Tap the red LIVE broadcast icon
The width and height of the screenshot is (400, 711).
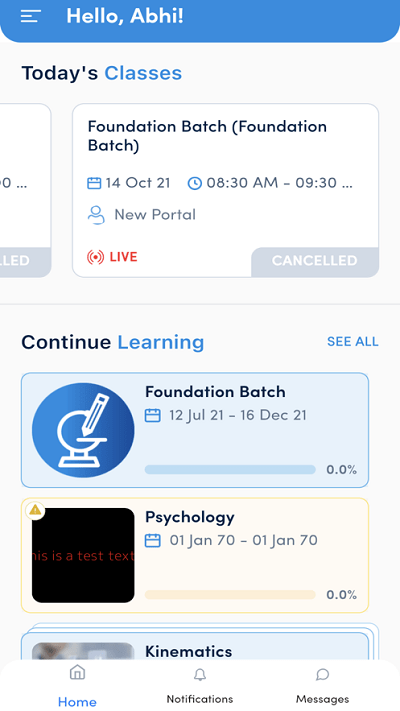click(95, 257)
